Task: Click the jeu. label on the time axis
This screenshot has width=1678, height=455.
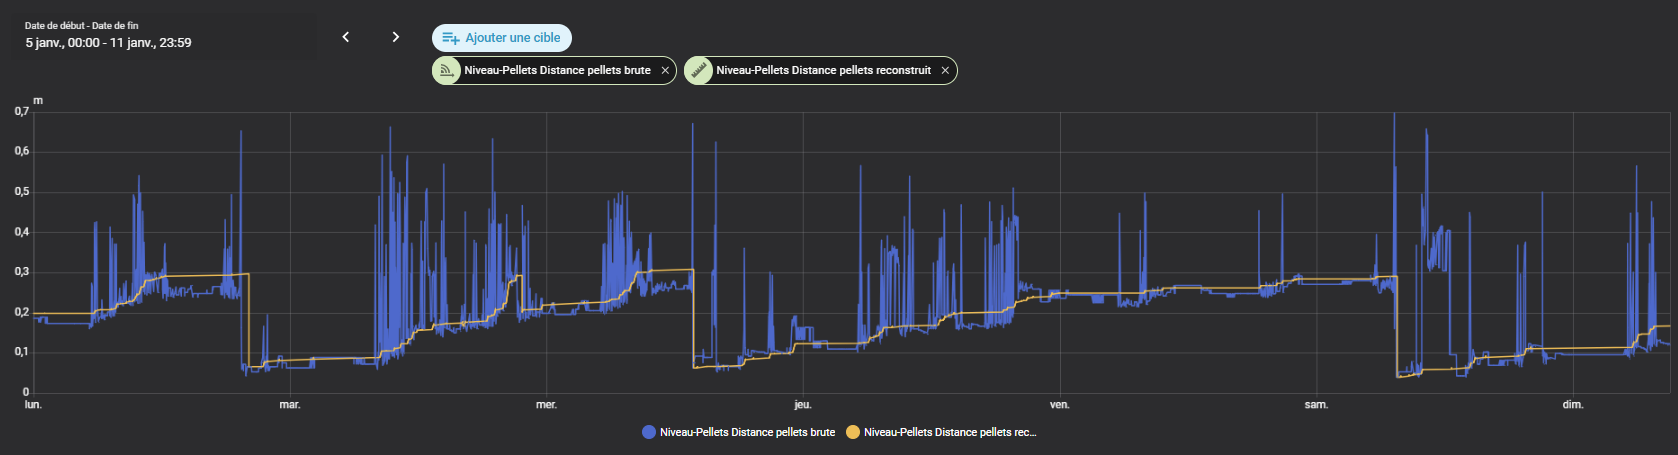Action: pos(802,405)
